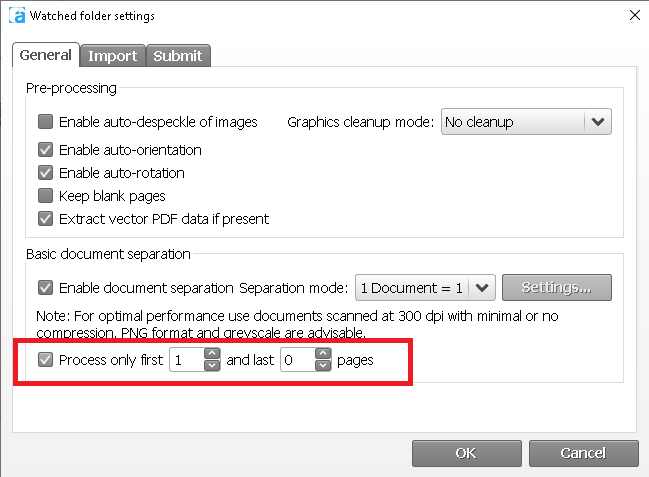Click the first pages number field
649x477 pixels.
[x=186, y=360]
